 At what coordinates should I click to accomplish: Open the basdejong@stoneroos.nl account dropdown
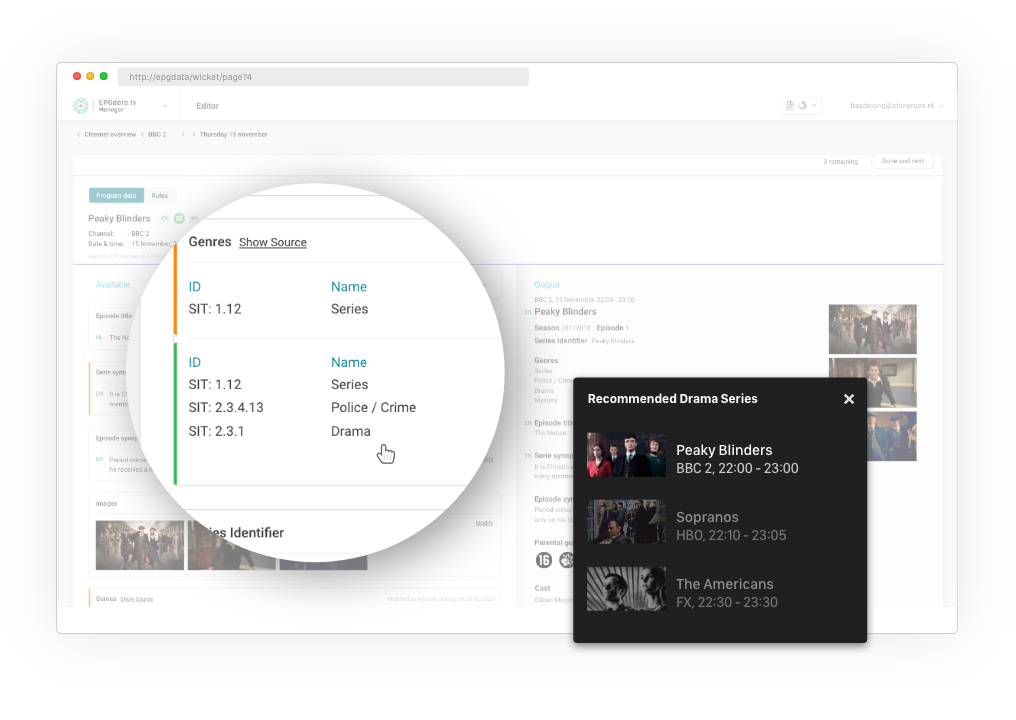point(896,105)
